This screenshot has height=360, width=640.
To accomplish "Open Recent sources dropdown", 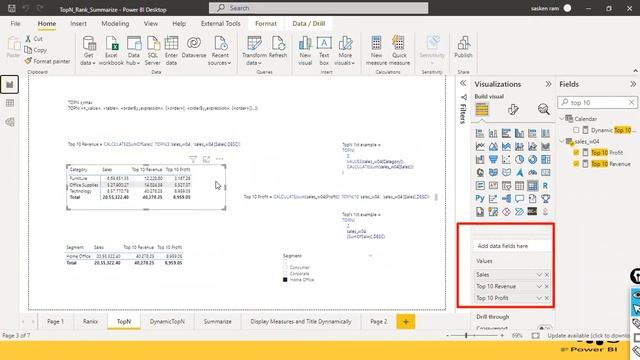I will pyautogui.click(x=220, y=51).
